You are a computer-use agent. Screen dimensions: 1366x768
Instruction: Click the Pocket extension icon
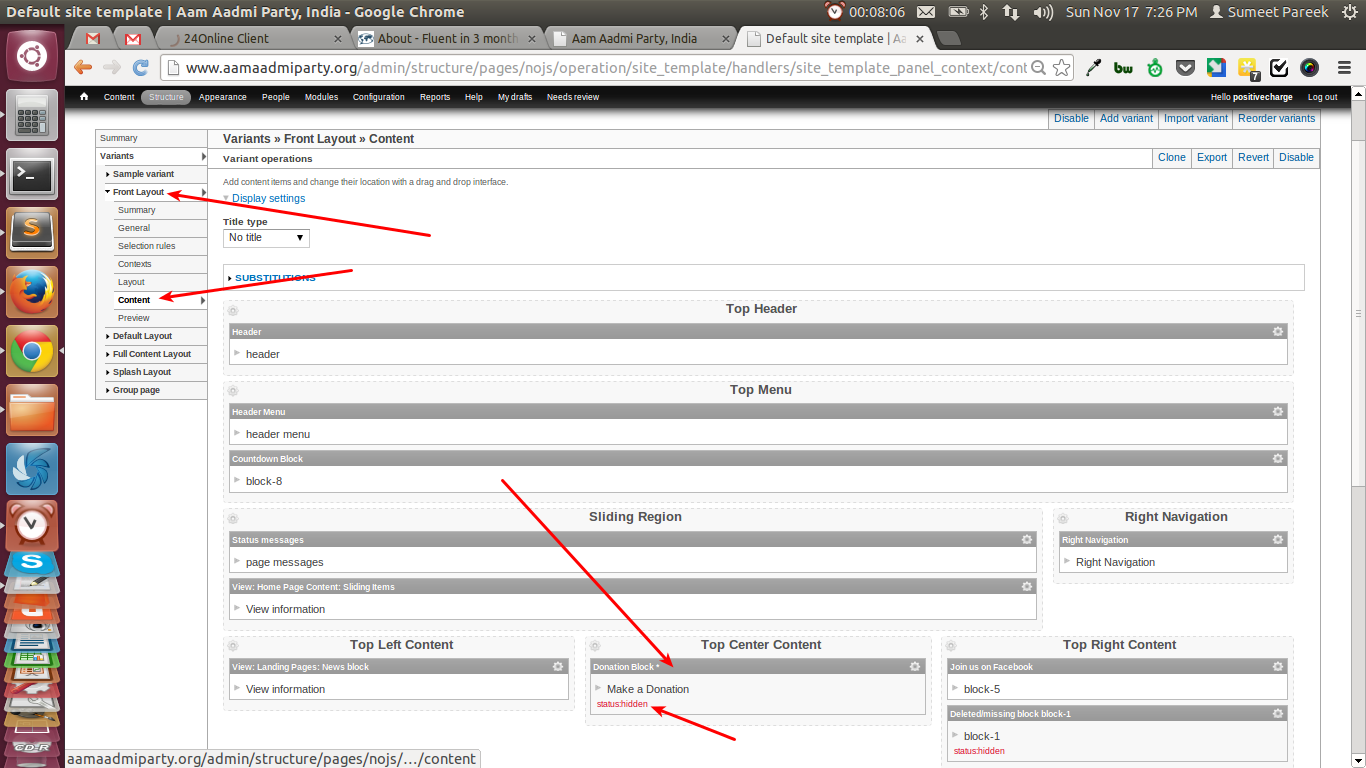pyautogui.click(x=1185, y=68)
